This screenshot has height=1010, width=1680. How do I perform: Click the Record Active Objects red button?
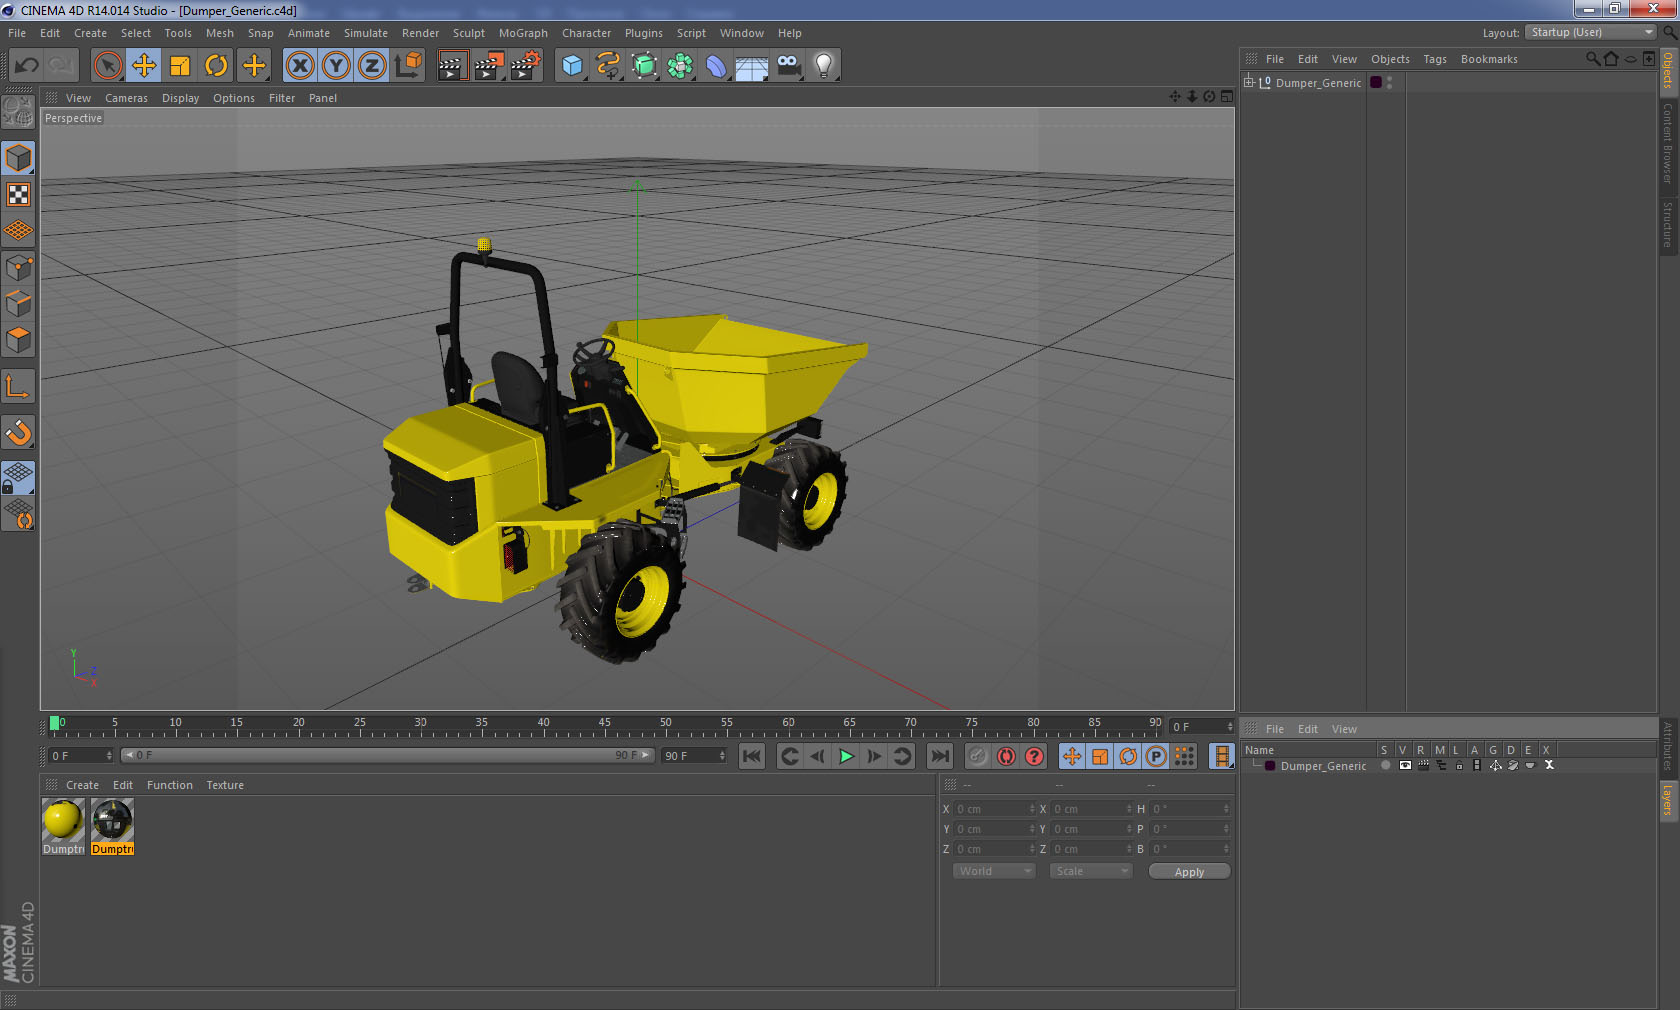(1006, 756)
